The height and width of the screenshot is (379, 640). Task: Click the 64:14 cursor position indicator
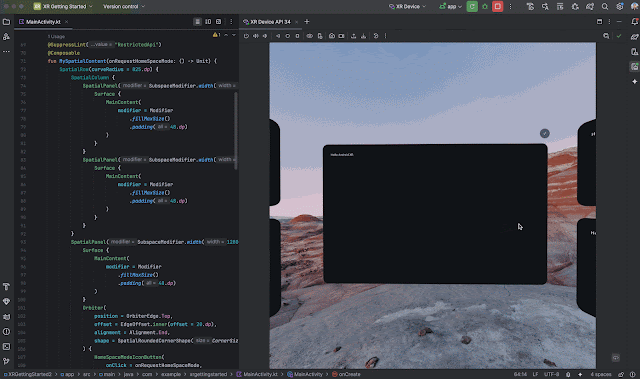pos(520,374)
